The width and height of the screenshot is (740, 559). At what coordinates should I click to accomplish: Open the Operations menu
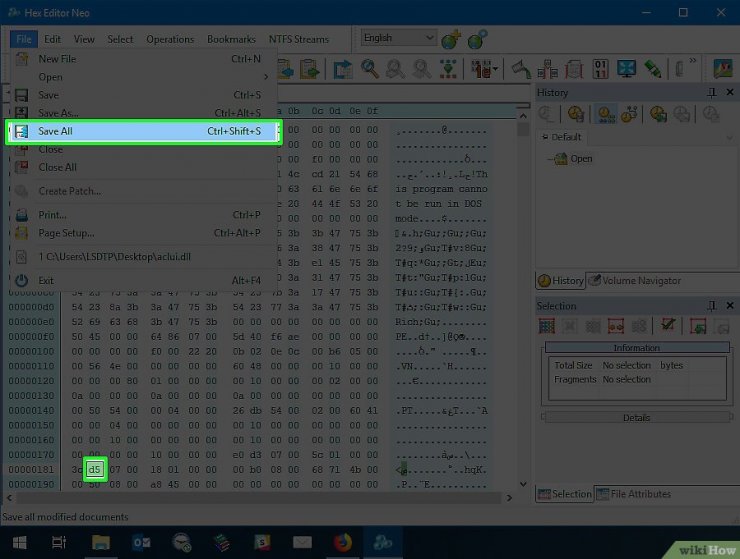[x=170, y=39]
